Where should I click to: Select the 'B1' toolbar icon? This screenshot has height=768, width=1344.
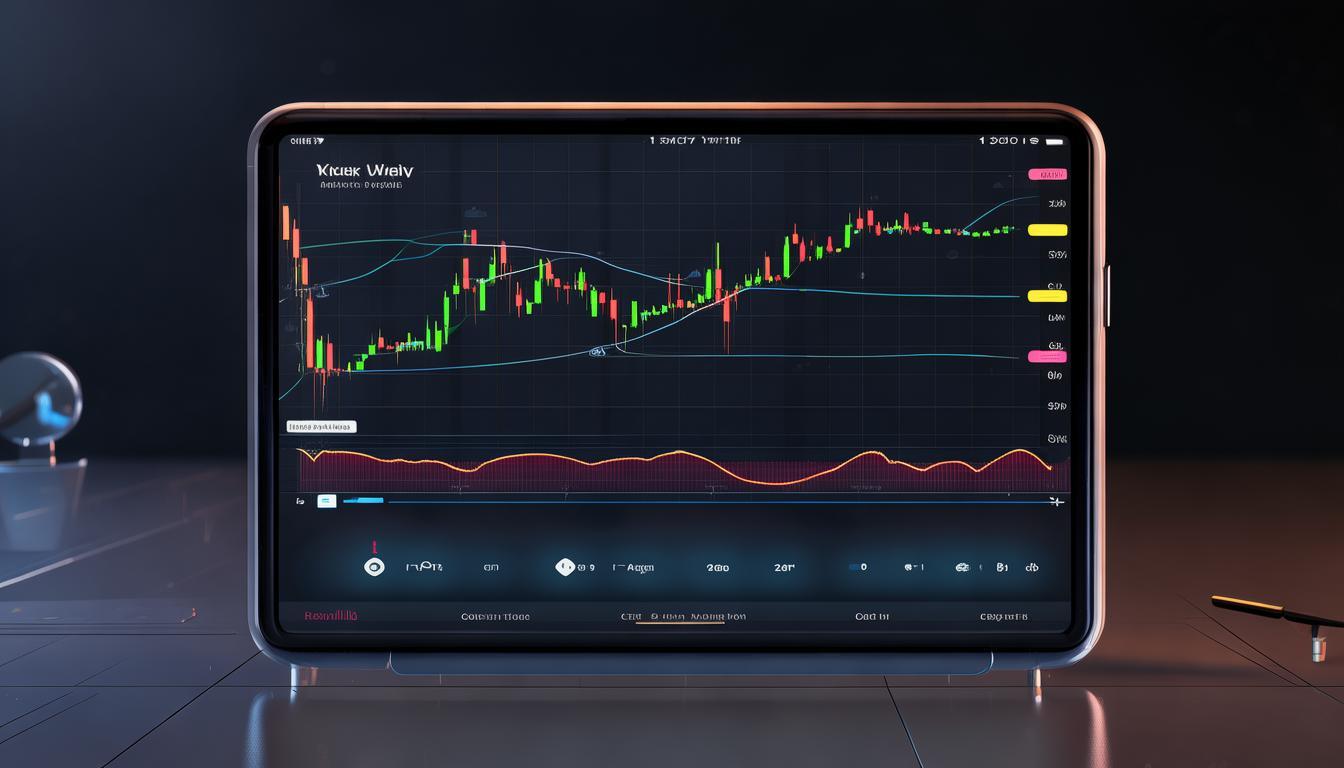(x=1002, y=567)
